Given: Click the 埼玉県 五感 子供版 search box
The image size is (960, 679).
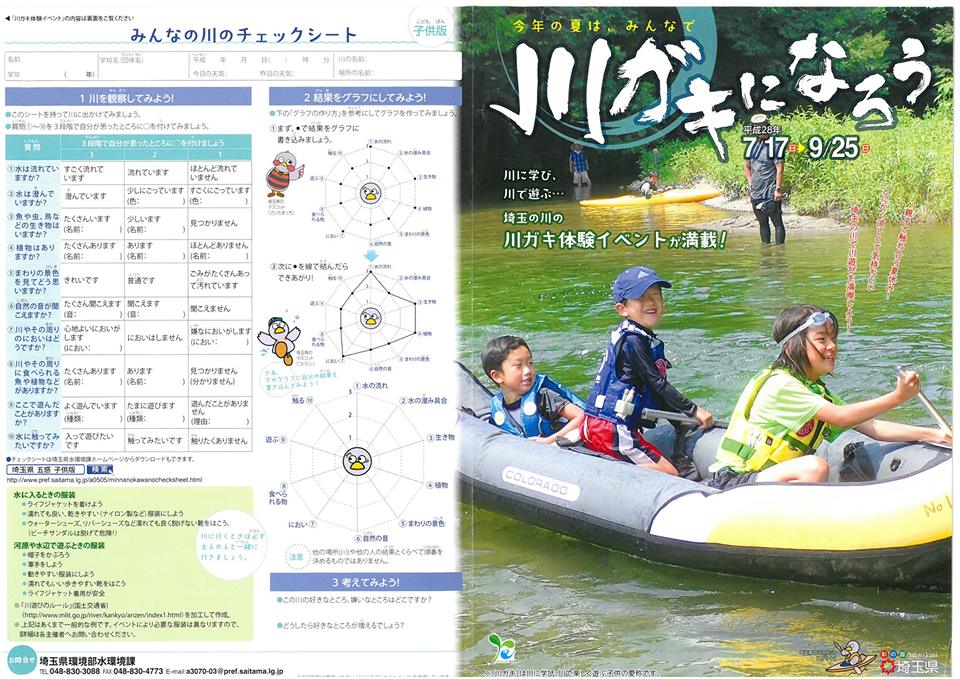Looking at the screenshot, I should pyautogui.click(x=45, y=468).
